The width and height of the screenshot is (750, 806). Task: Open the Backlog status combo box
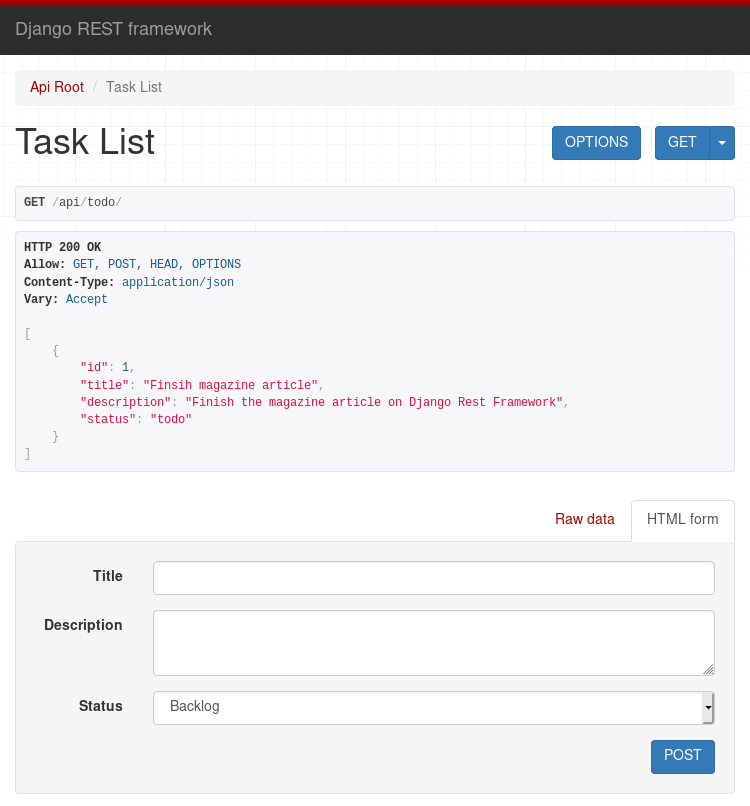pyautogui.click(x=433, y=708)
